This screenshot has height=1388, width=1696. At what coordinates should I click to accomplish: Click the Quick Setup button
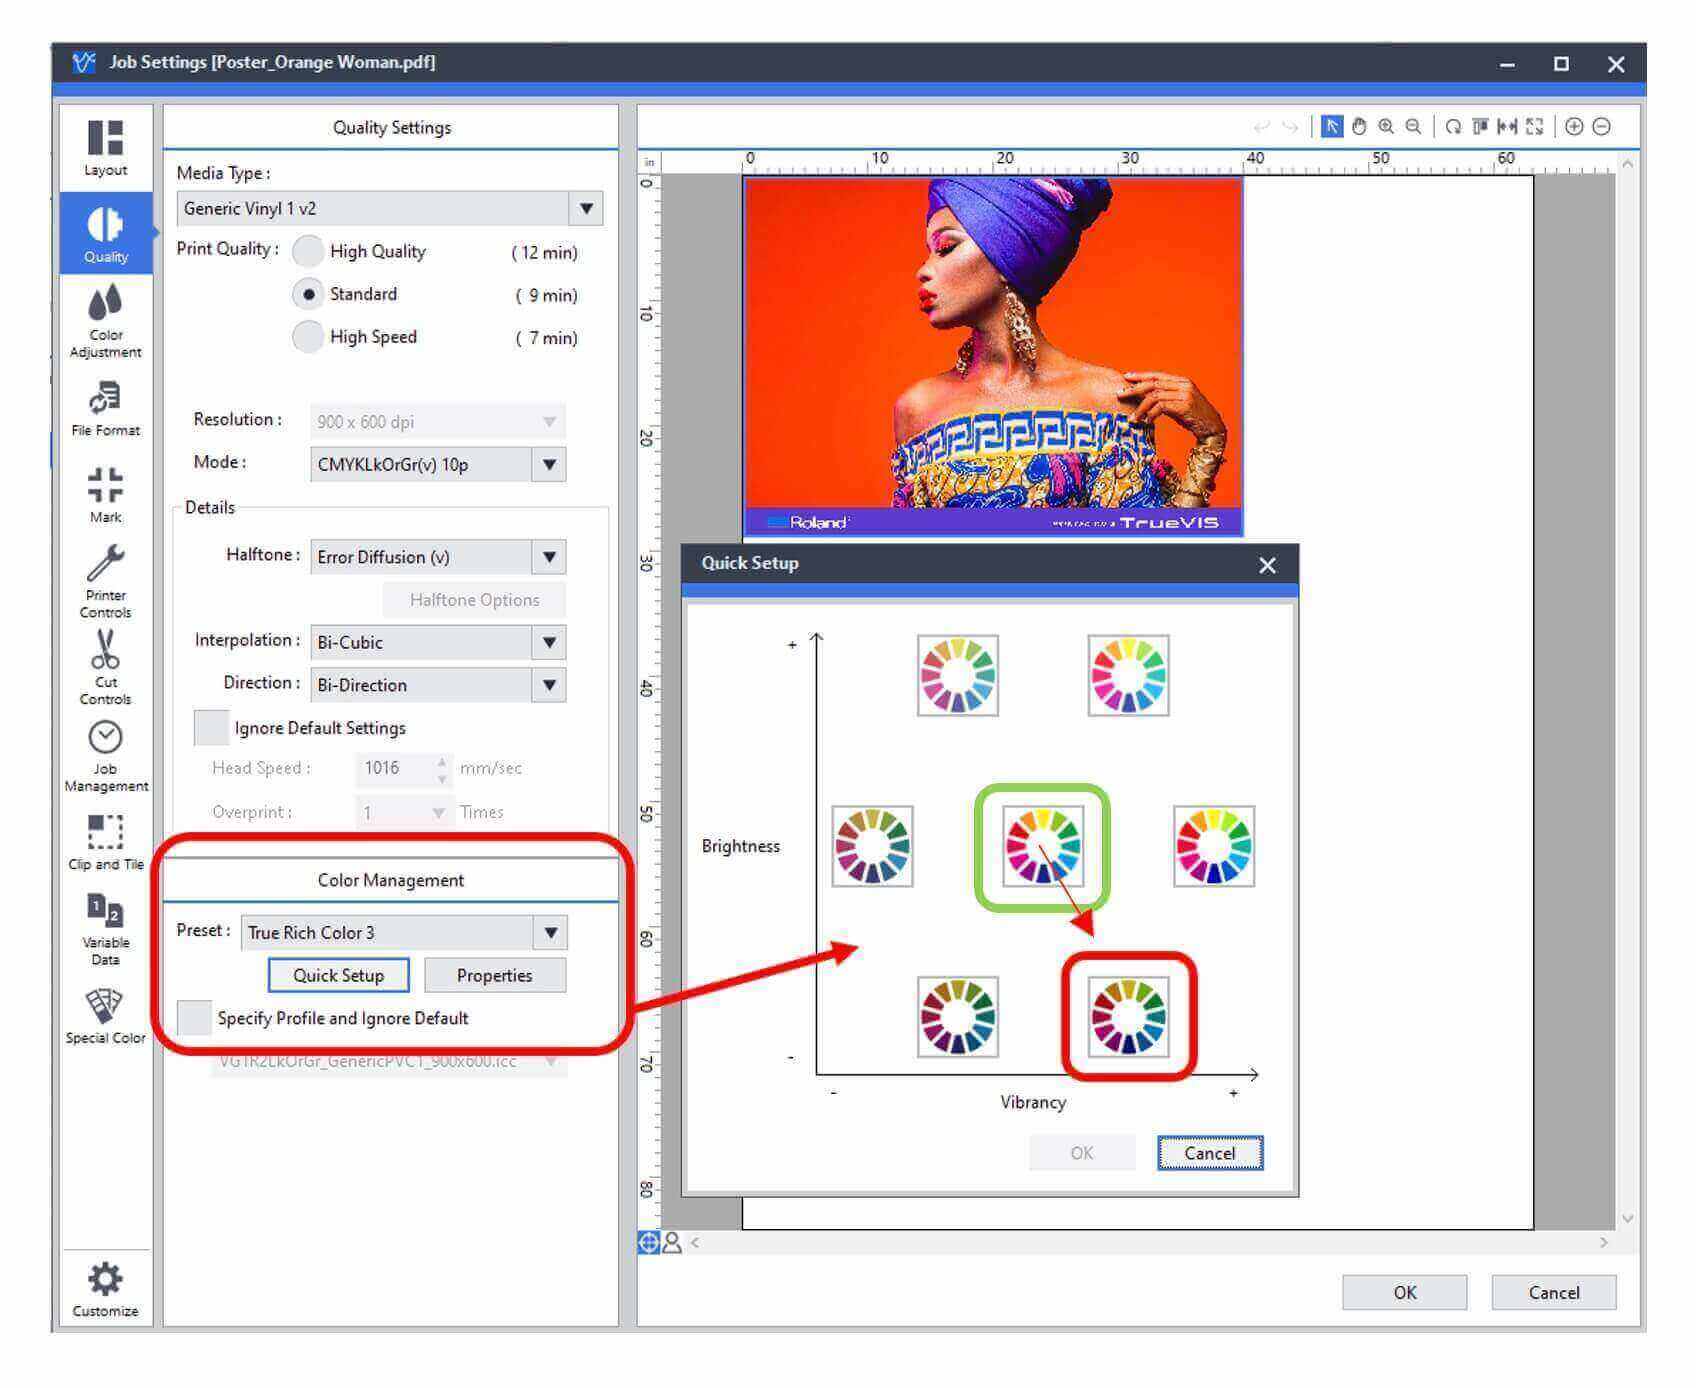[338, 975]
